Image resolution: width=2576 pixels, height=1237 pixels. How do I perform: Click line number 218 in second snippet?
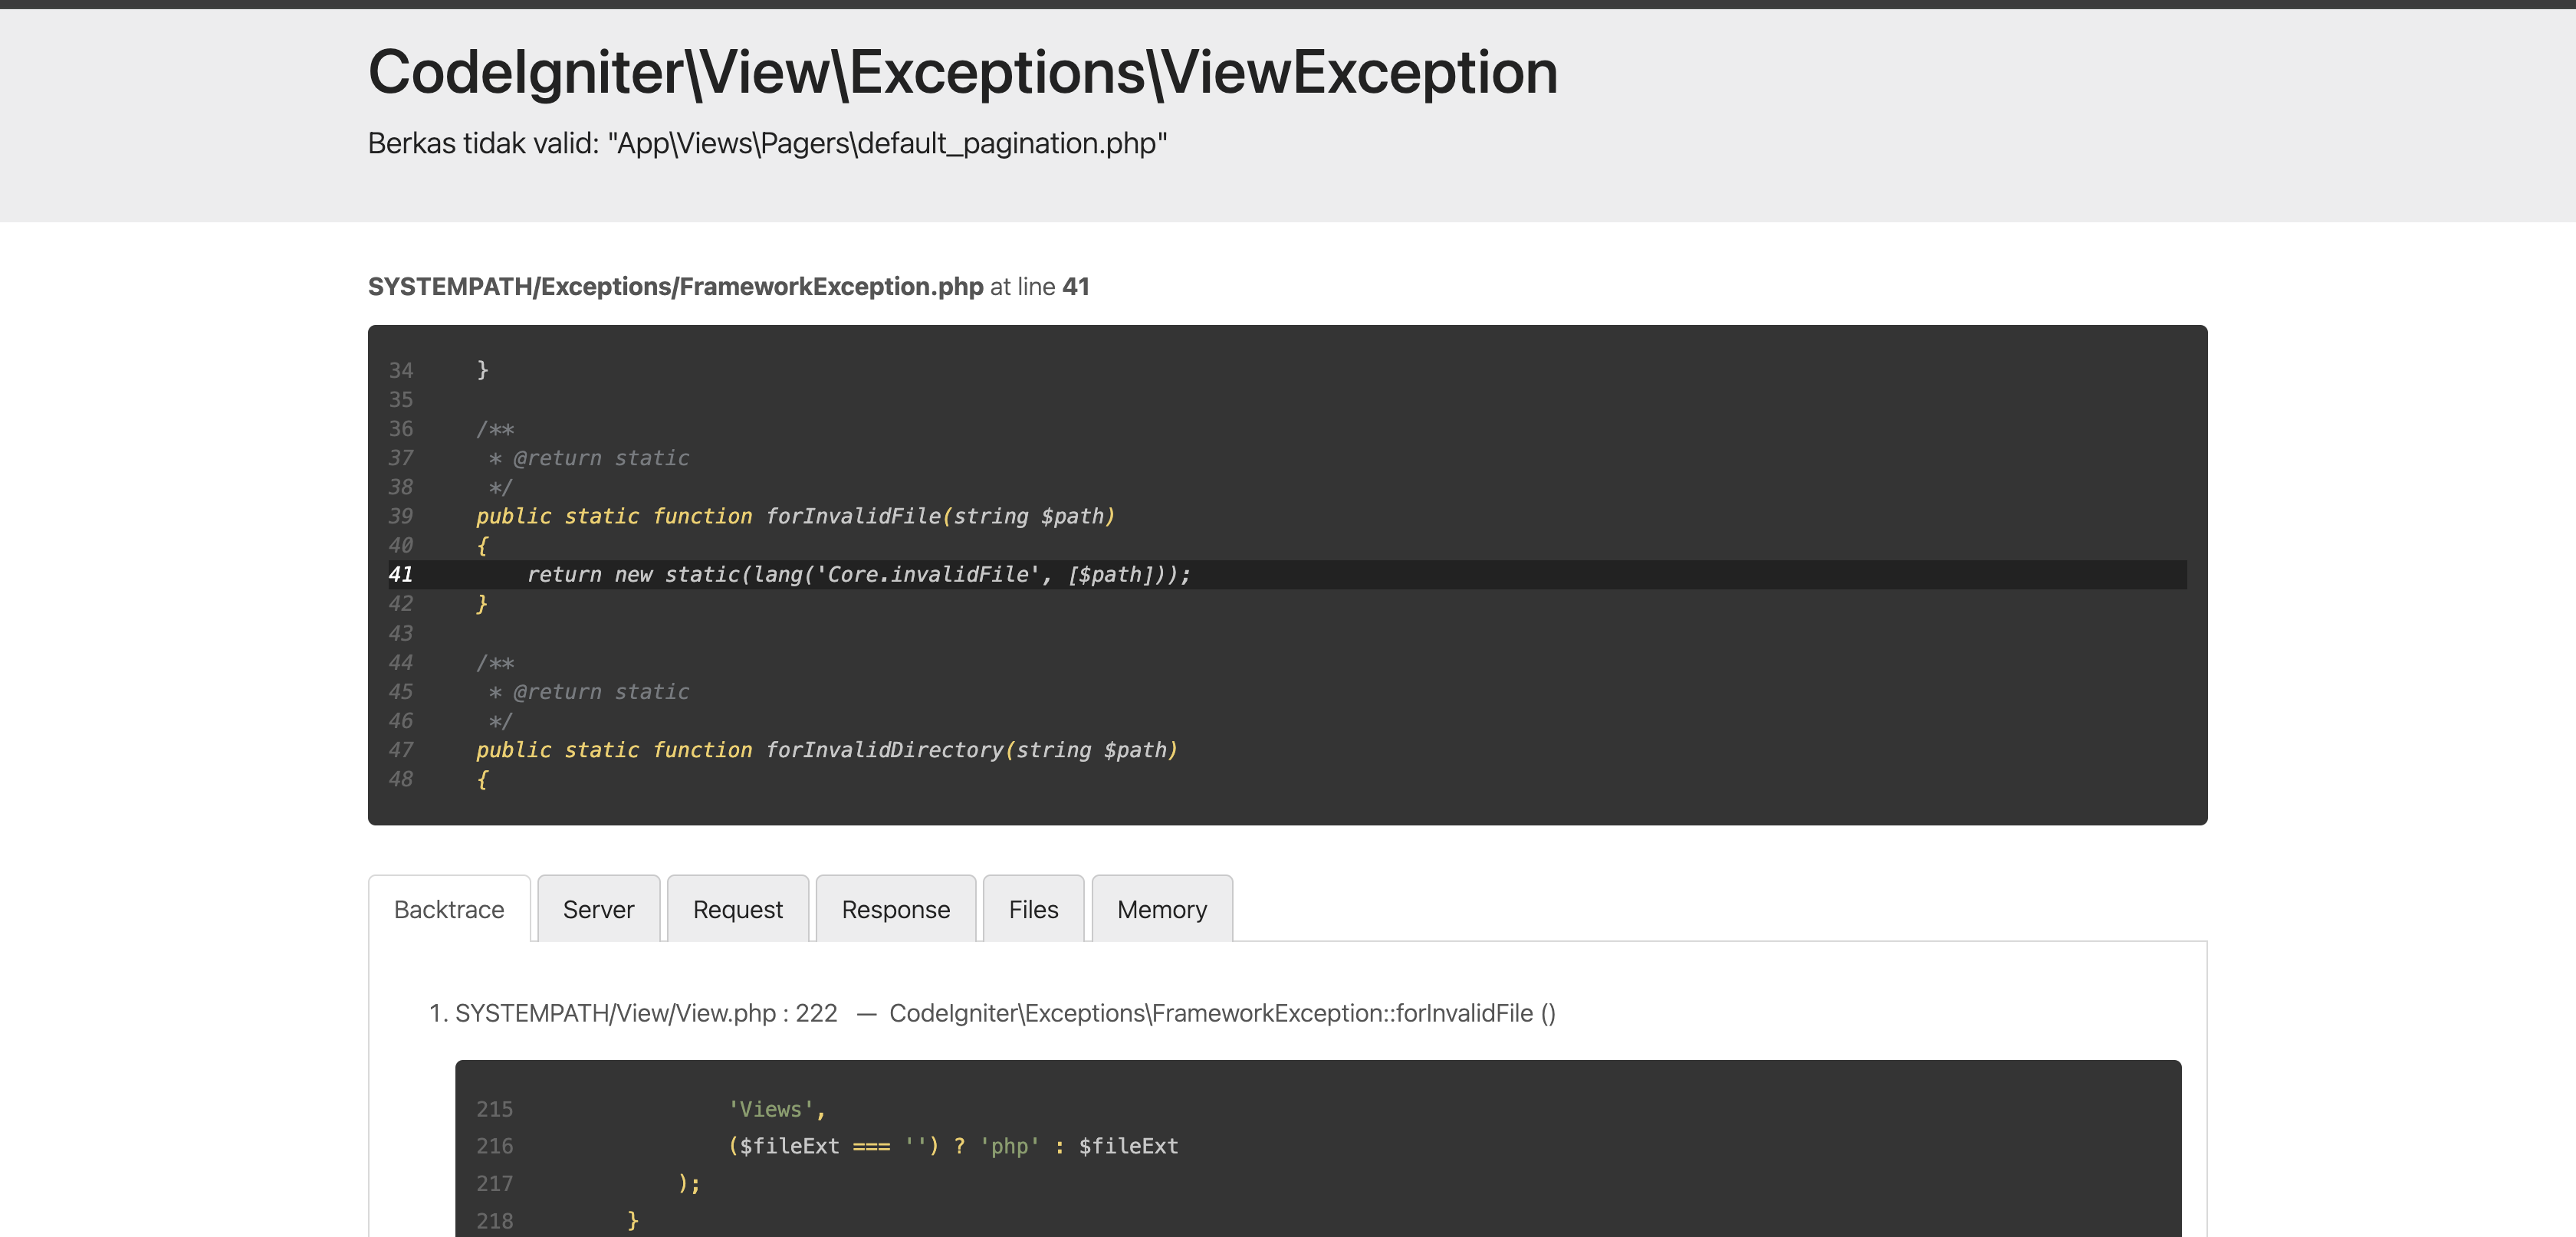point(494,1220)
